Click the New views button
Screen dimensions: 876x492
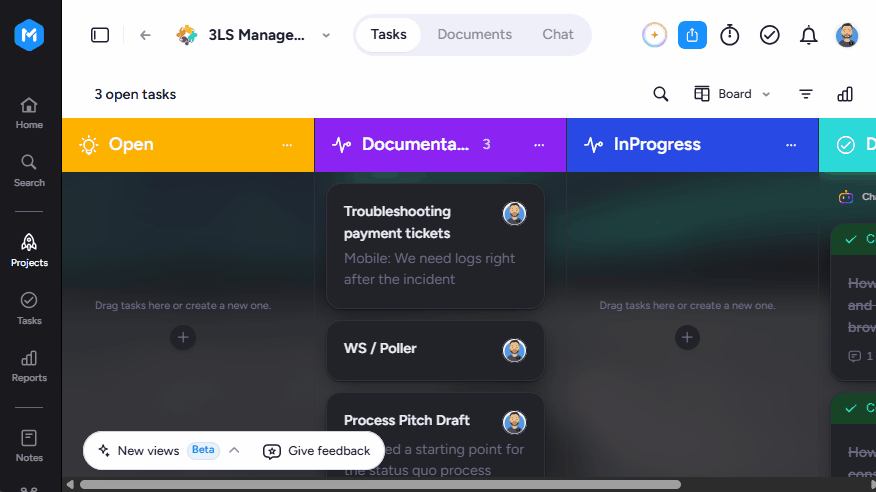click(149, 451)
